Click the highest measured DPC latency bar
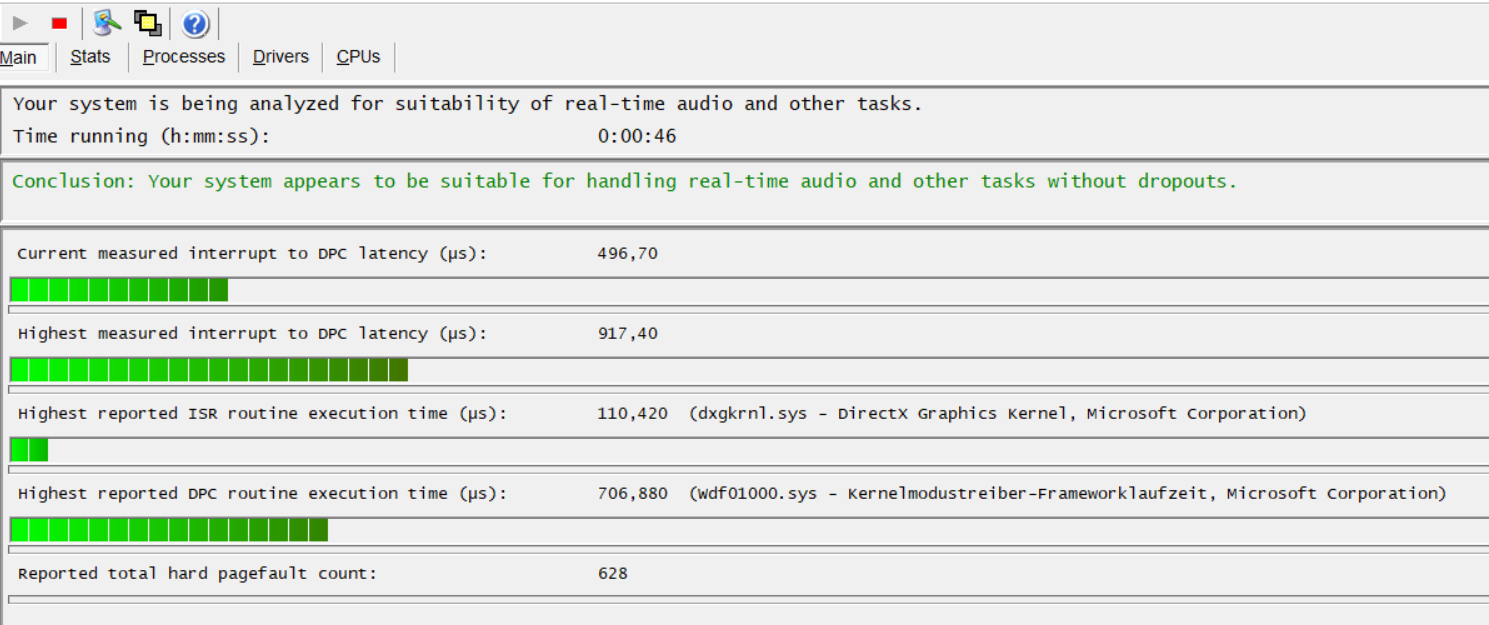 coord(209,370)
